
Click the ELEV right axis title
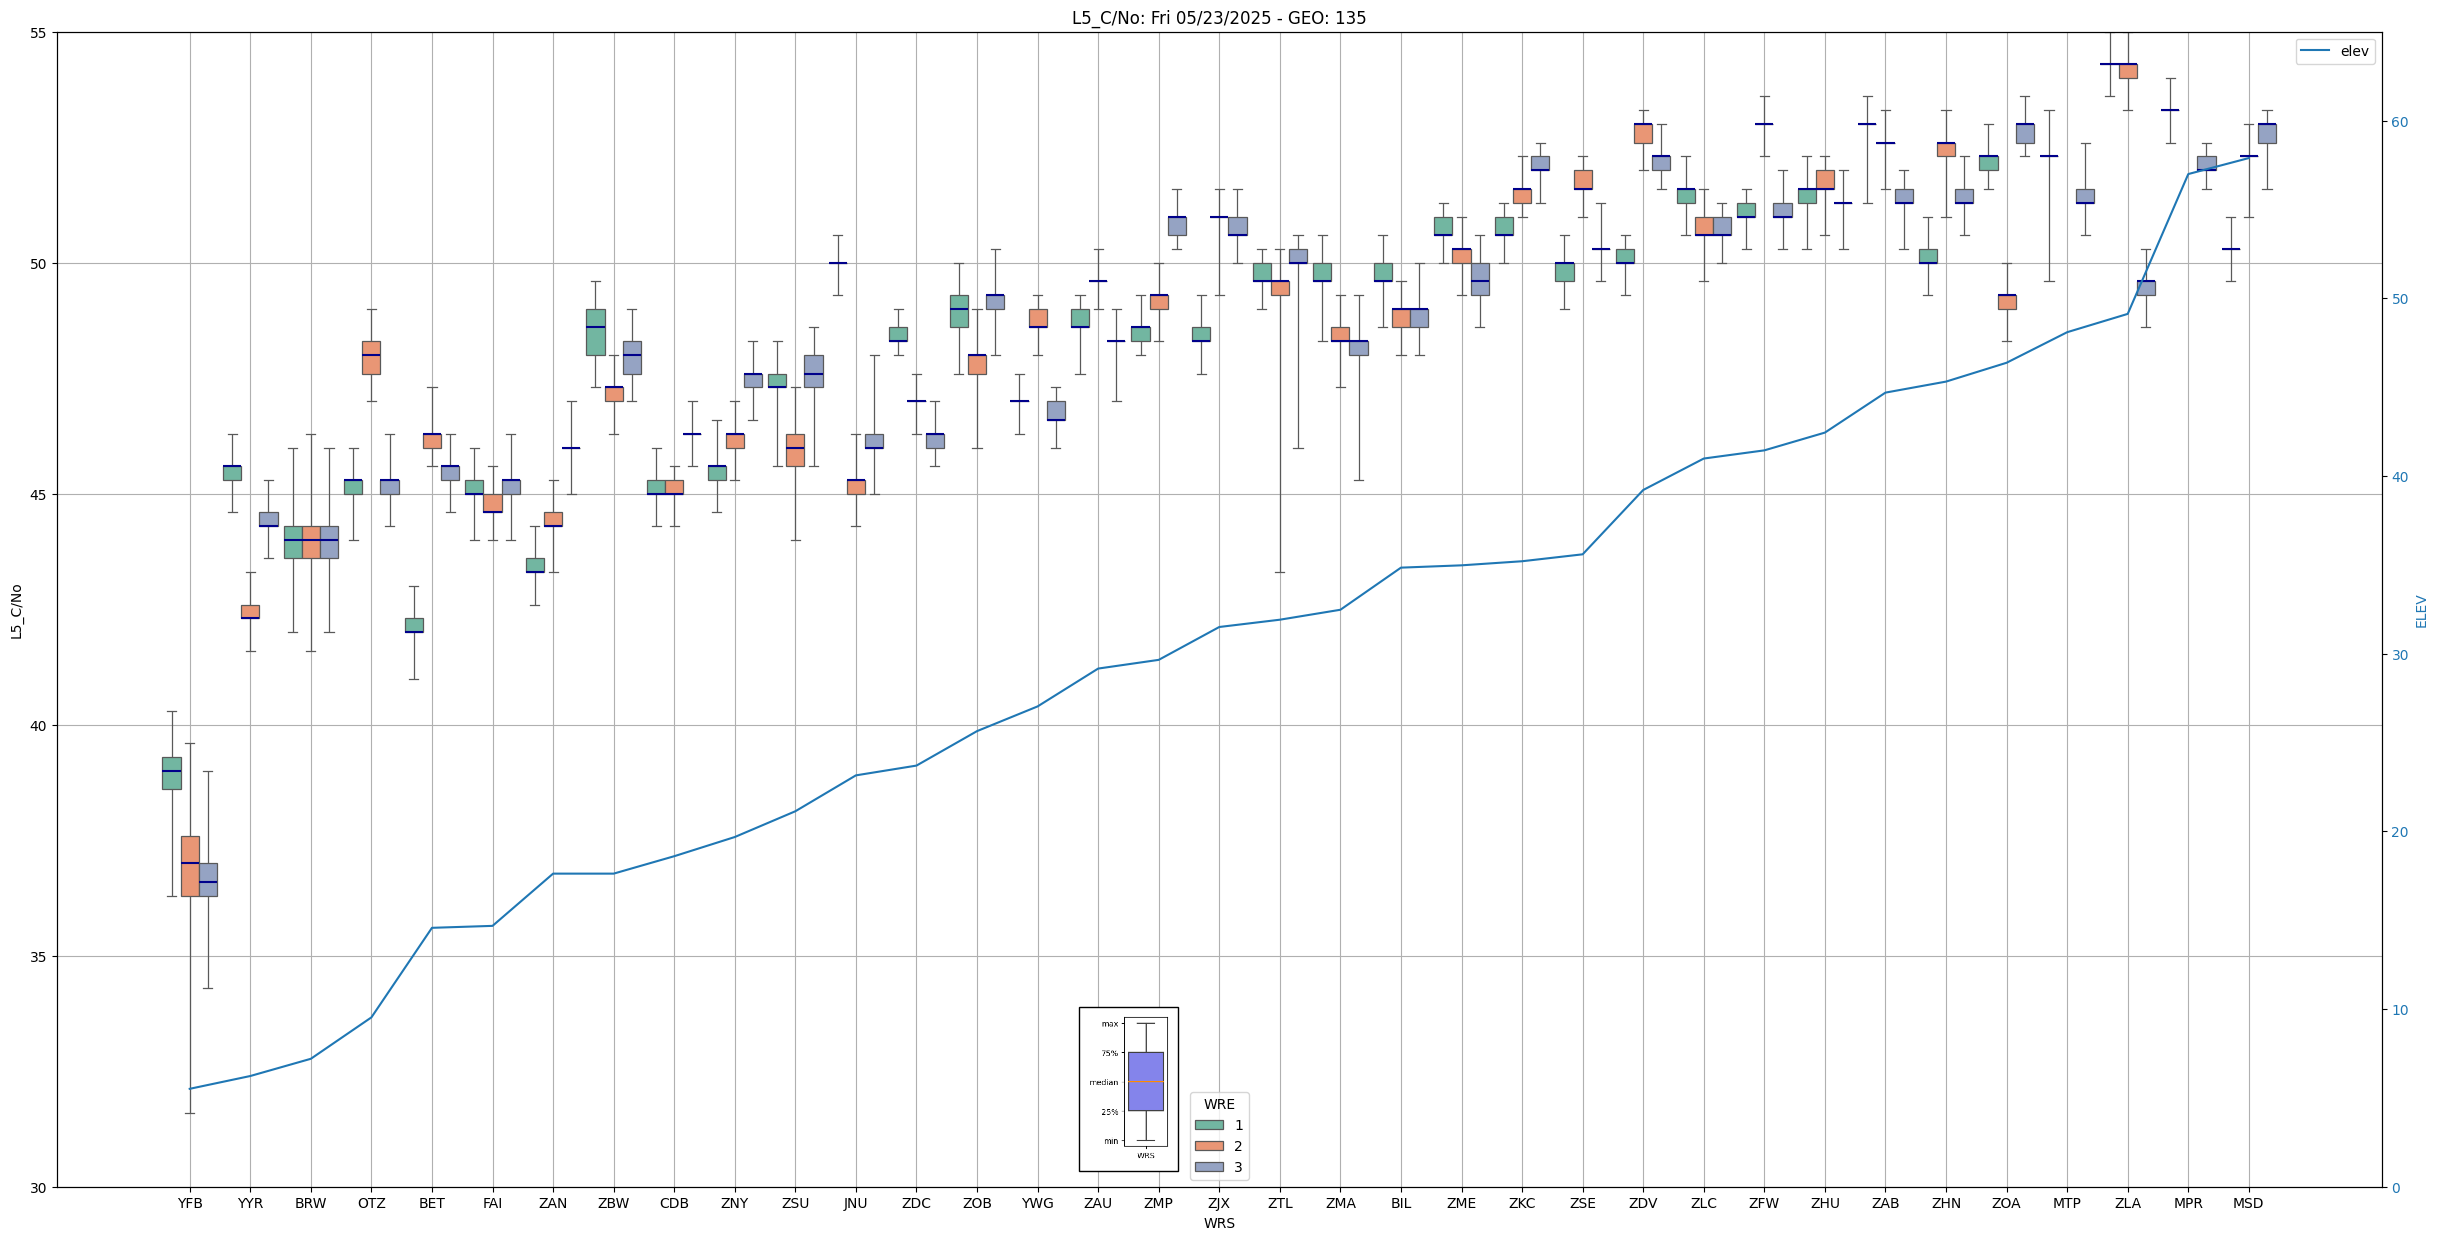(2421, 611)
